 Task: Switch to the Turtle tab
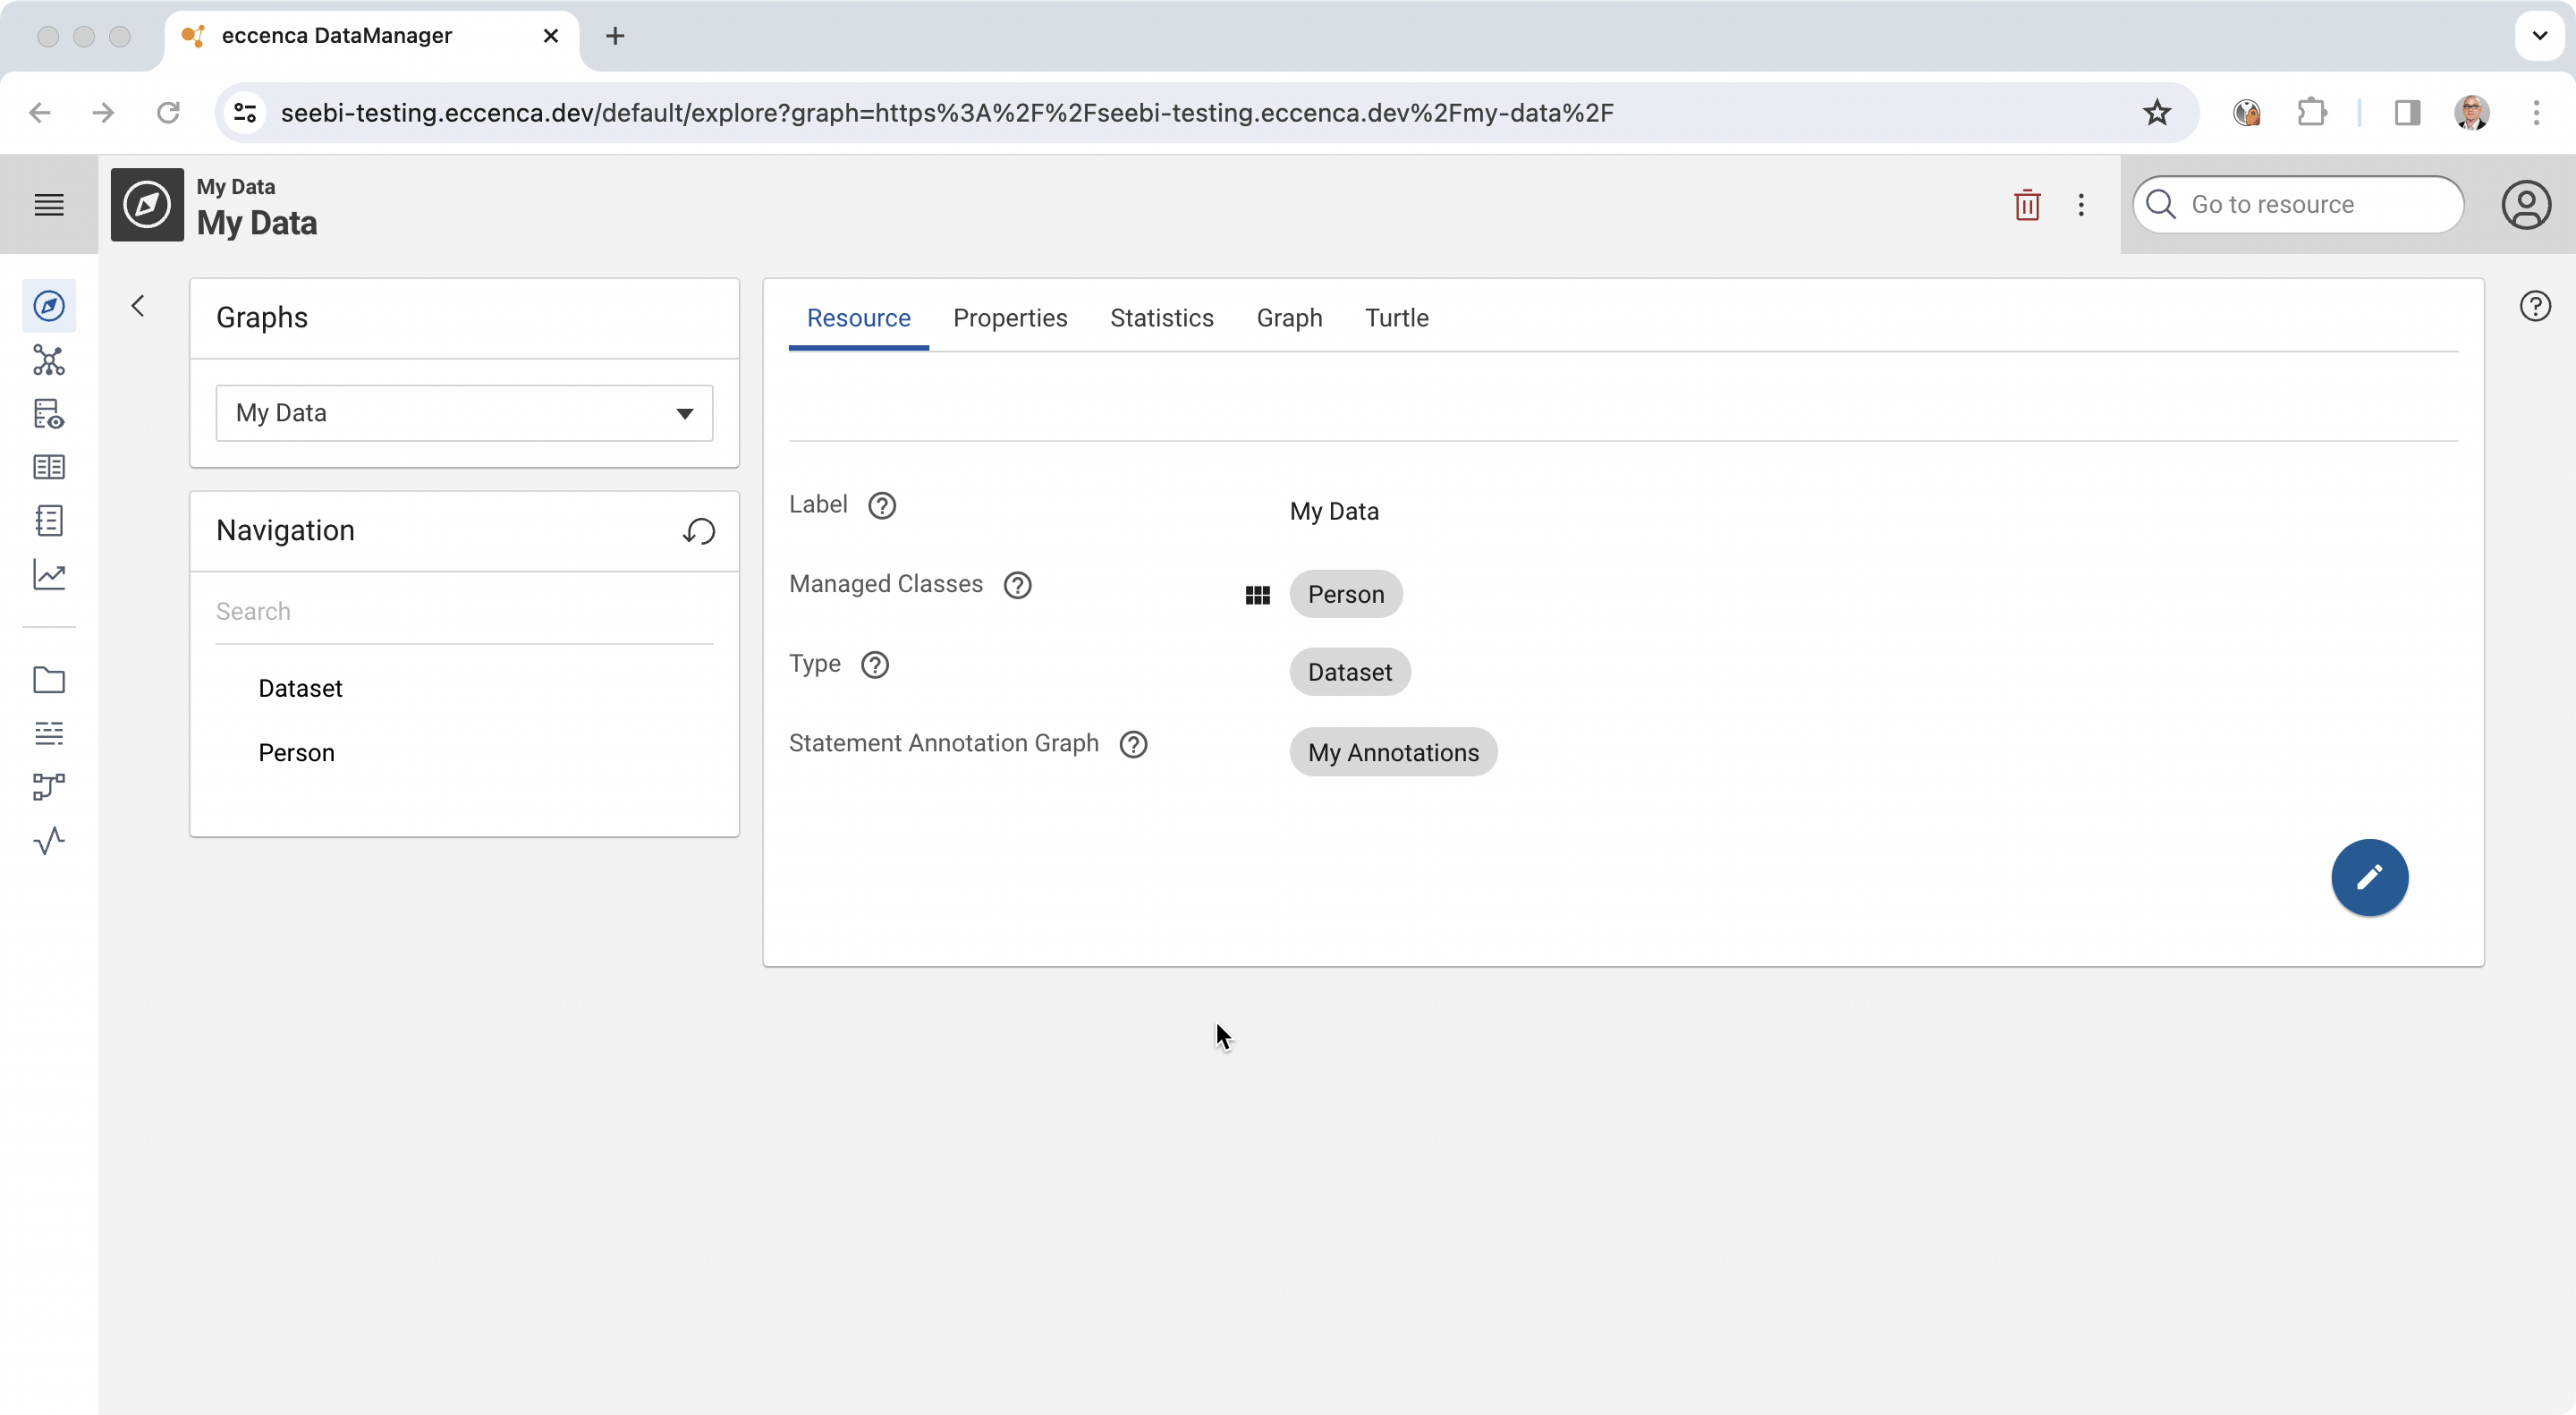[x=1396, y=318]
